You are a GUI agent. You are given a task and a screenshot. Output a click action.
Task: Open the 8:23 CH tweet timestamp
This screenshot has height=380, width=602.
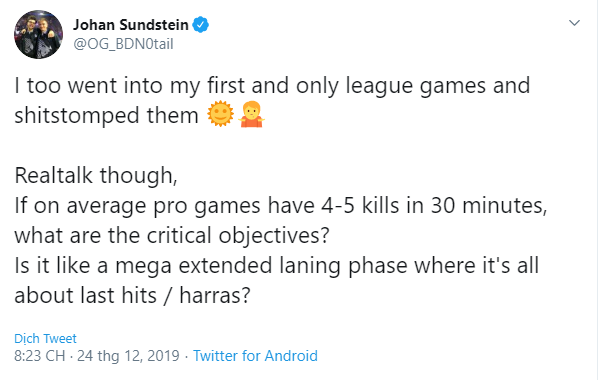click(x=40, y=356)
